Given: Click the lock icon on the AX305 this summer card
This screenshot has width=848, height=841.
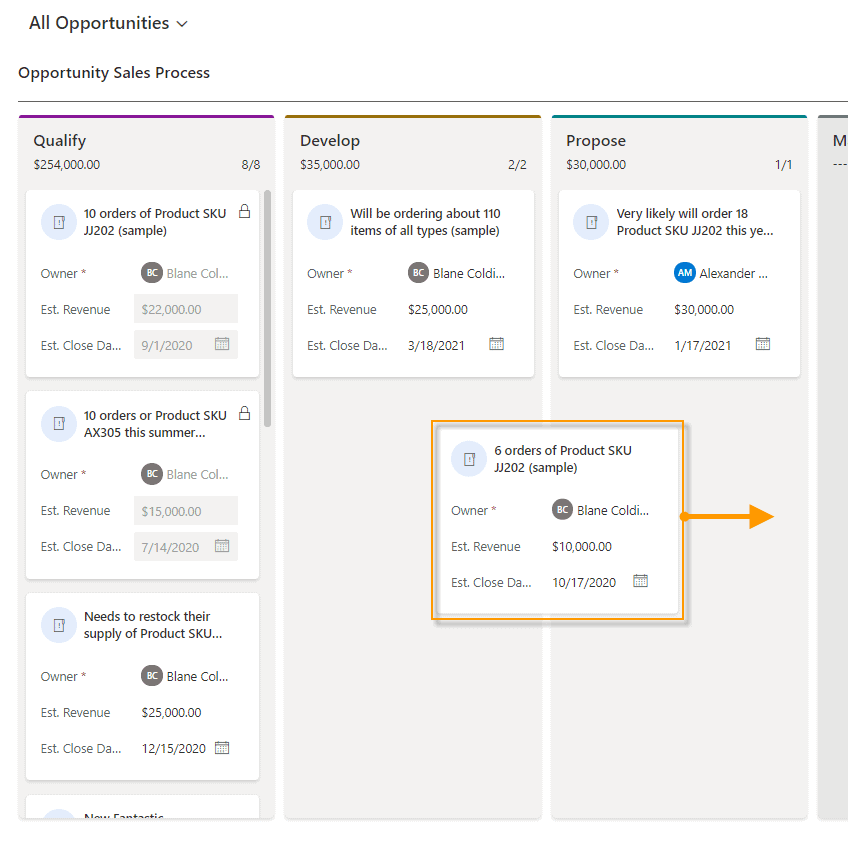Looking at the screenshot, I should tap(244, 413).
